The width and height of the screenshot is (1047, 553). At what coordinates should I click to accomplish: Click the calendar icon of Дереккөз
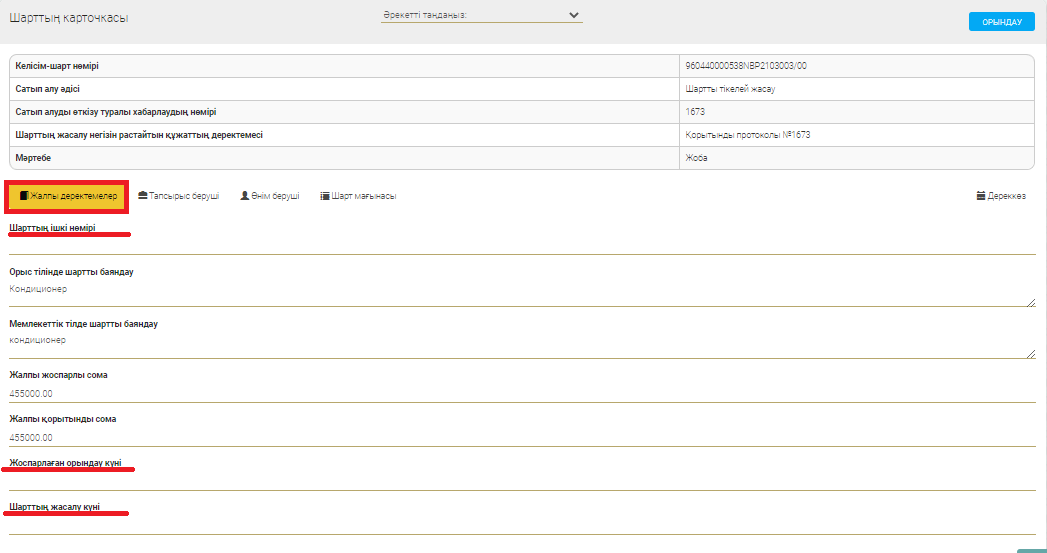981,196
